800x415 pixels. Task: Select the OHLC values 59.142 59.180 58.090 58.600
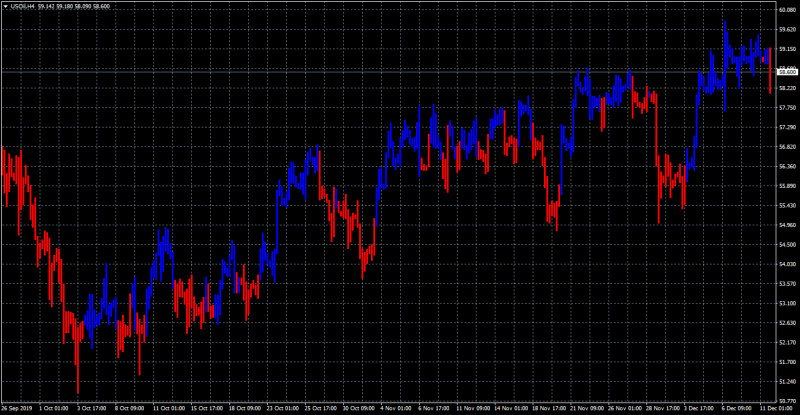click(73, 7)
